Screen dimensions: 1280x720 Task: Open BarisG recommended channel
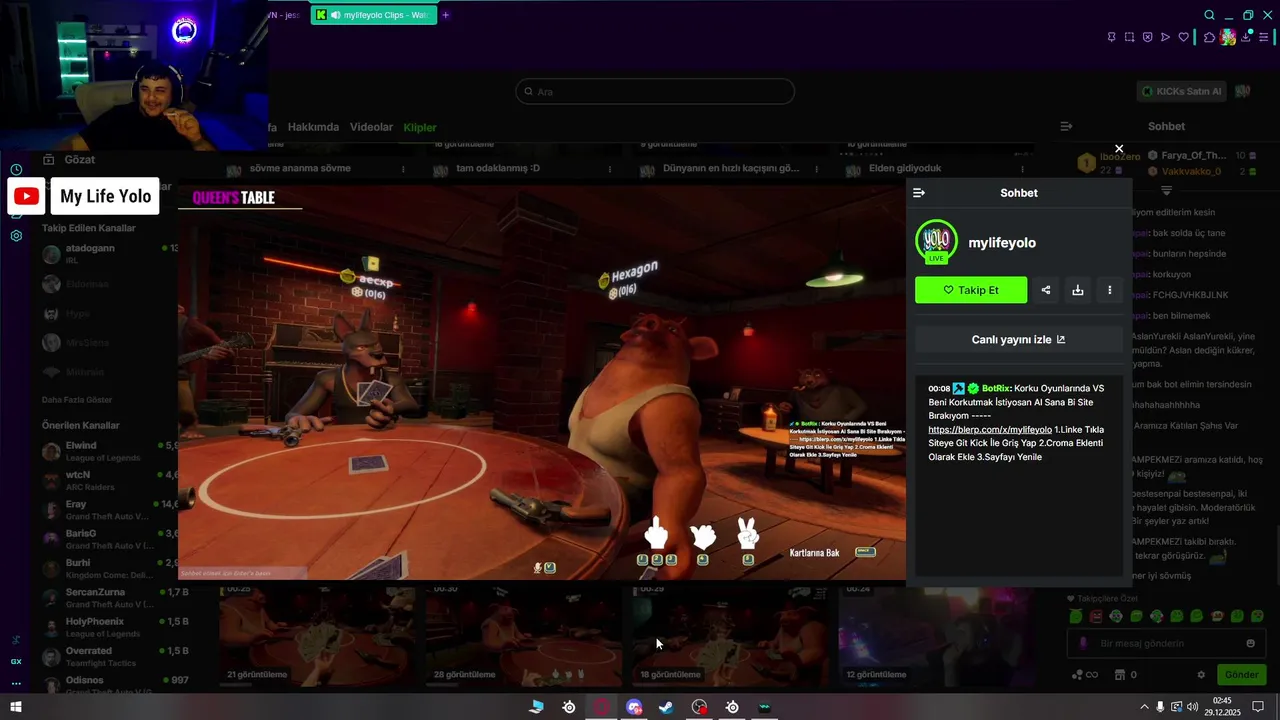click(110, 539)
